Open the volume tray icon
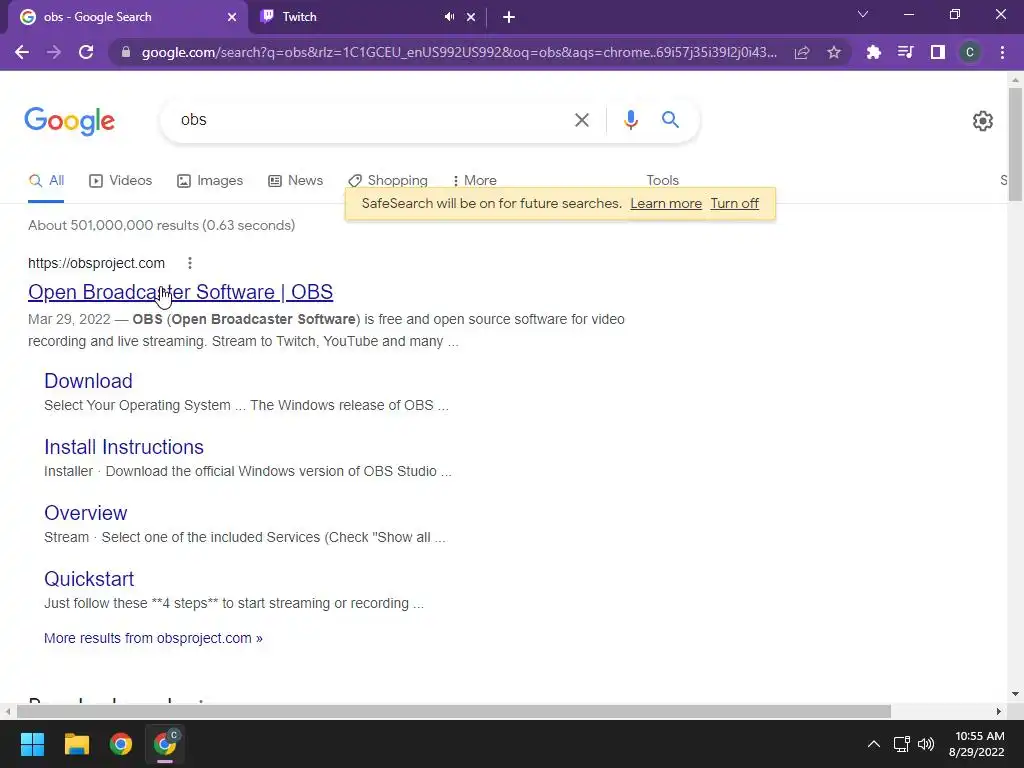The height and width of the screenshot is (768, 1024). click(x=926, y=744)
